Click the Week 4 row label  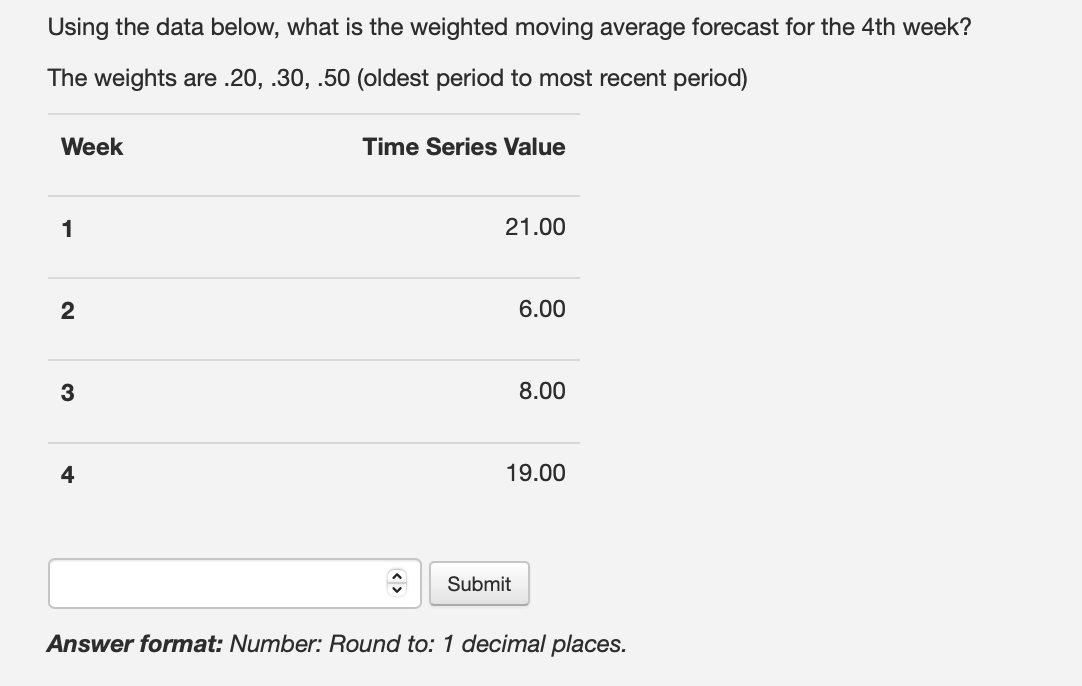coord(66,473)
